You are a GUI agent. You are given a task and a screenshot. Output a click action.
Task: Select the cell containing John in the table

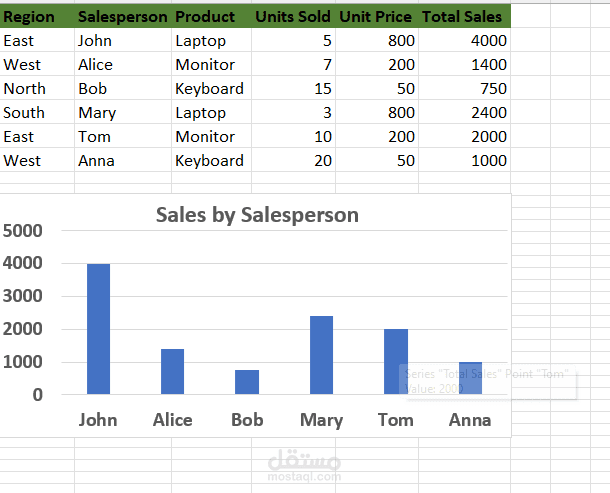click(x=95, y=41)
